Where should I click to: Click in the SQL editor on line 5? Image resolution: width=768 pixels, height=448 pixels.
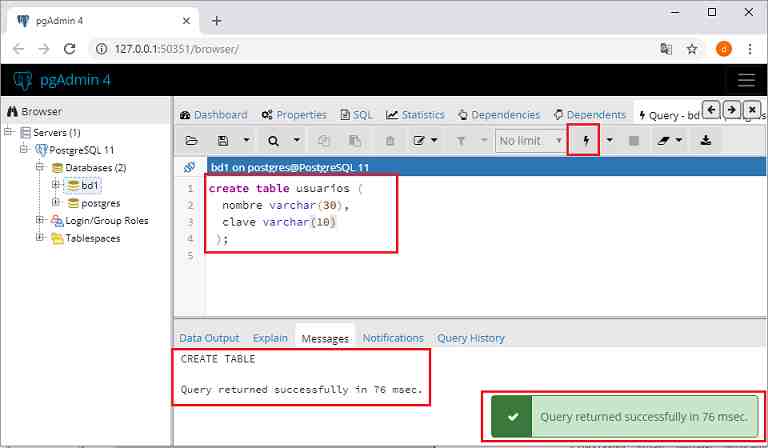pyautogui.click(x=485, y=255)
